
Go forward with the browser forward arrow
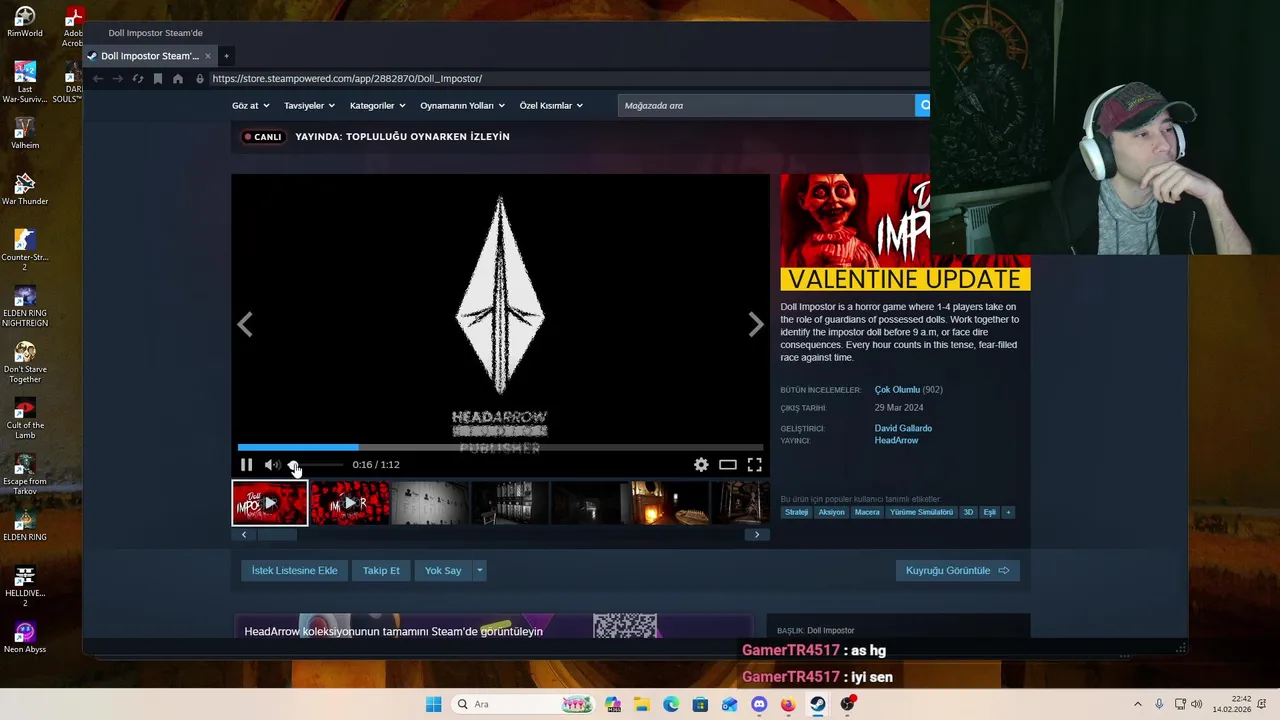point(118,79)
